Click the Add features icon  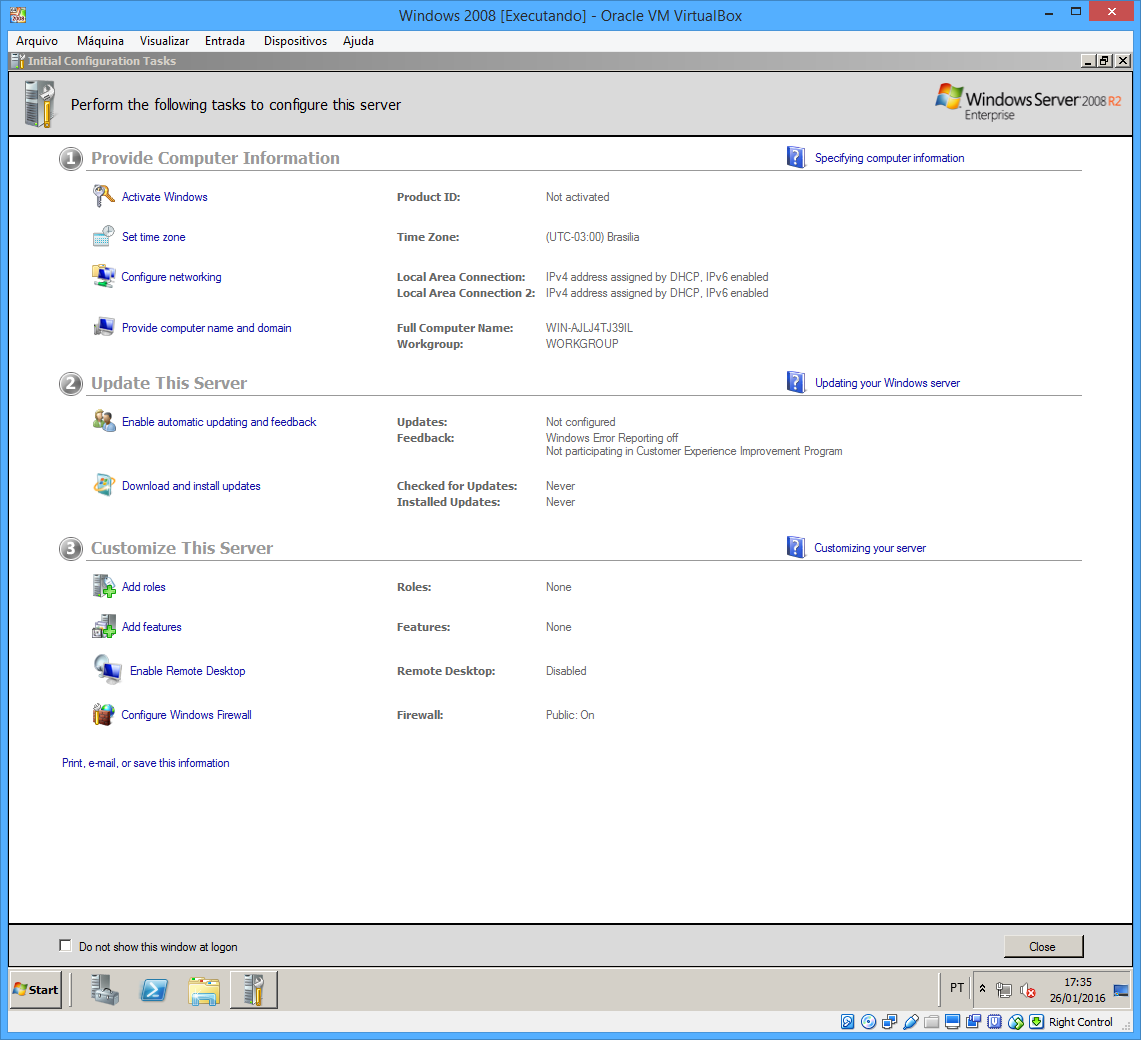click(x=103, y=626)
